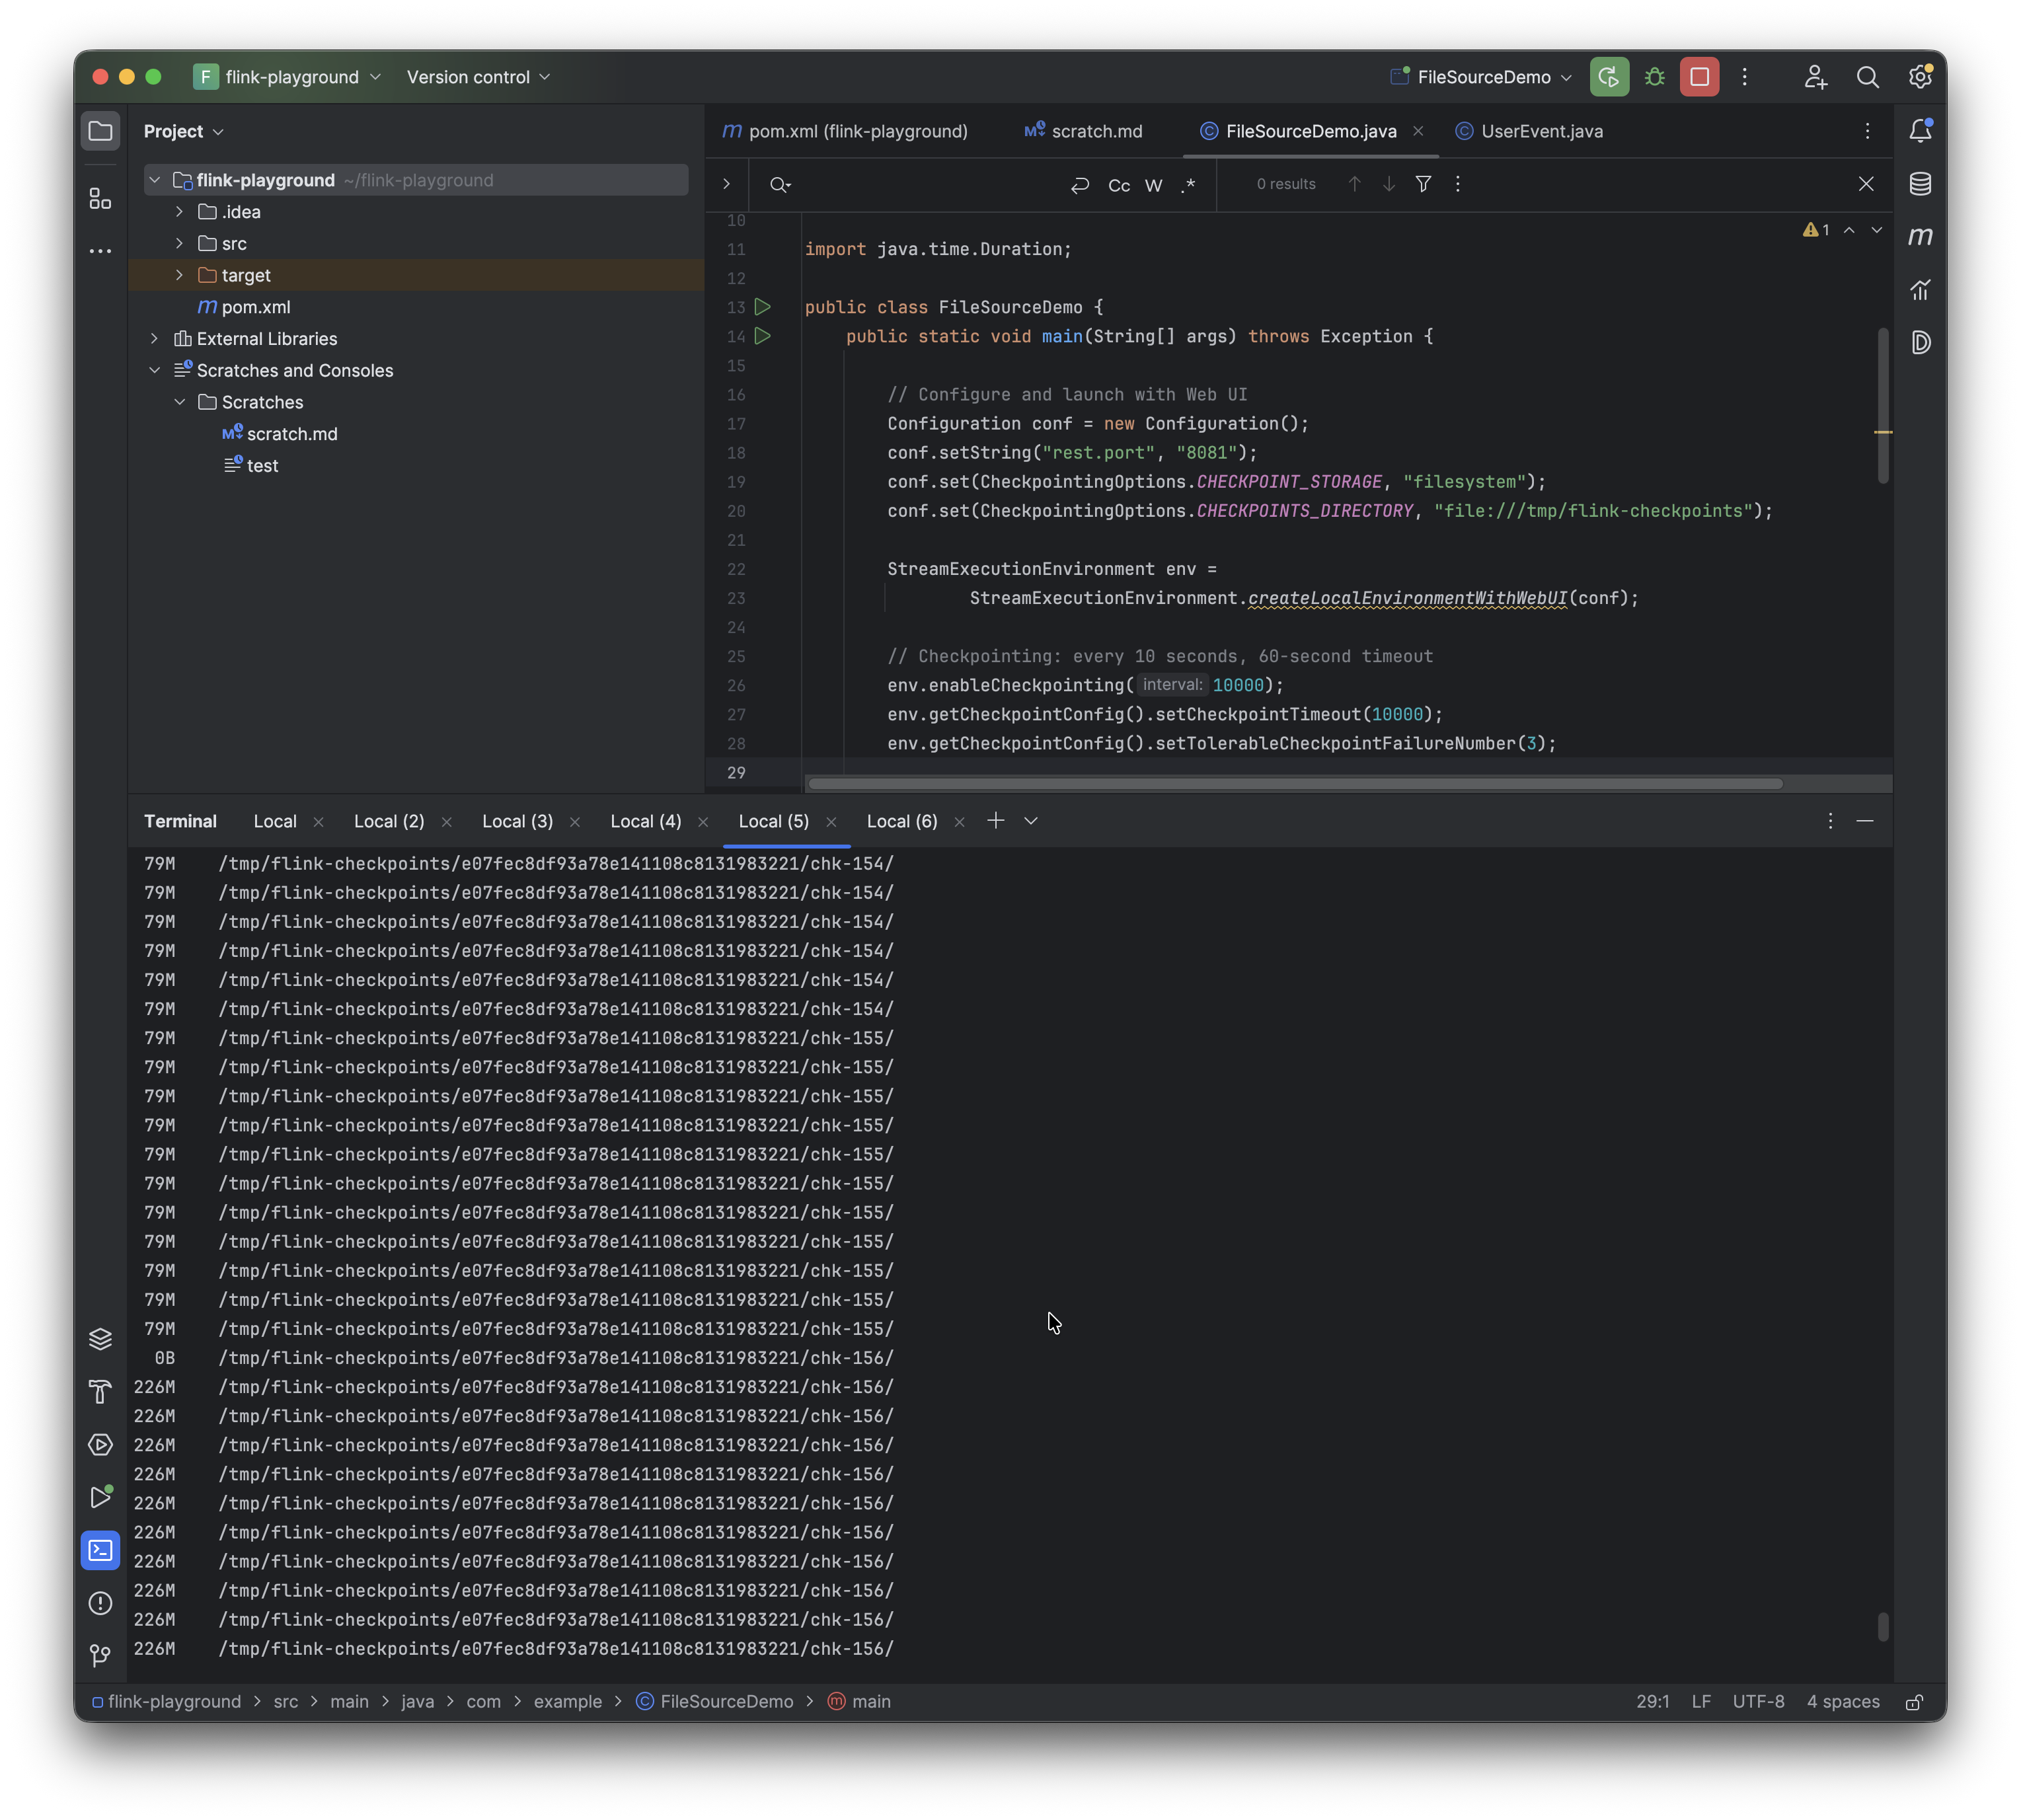Open the Services tool window icon
This screenshot has width=2021, height=1820.
(x=100, y=1444)
